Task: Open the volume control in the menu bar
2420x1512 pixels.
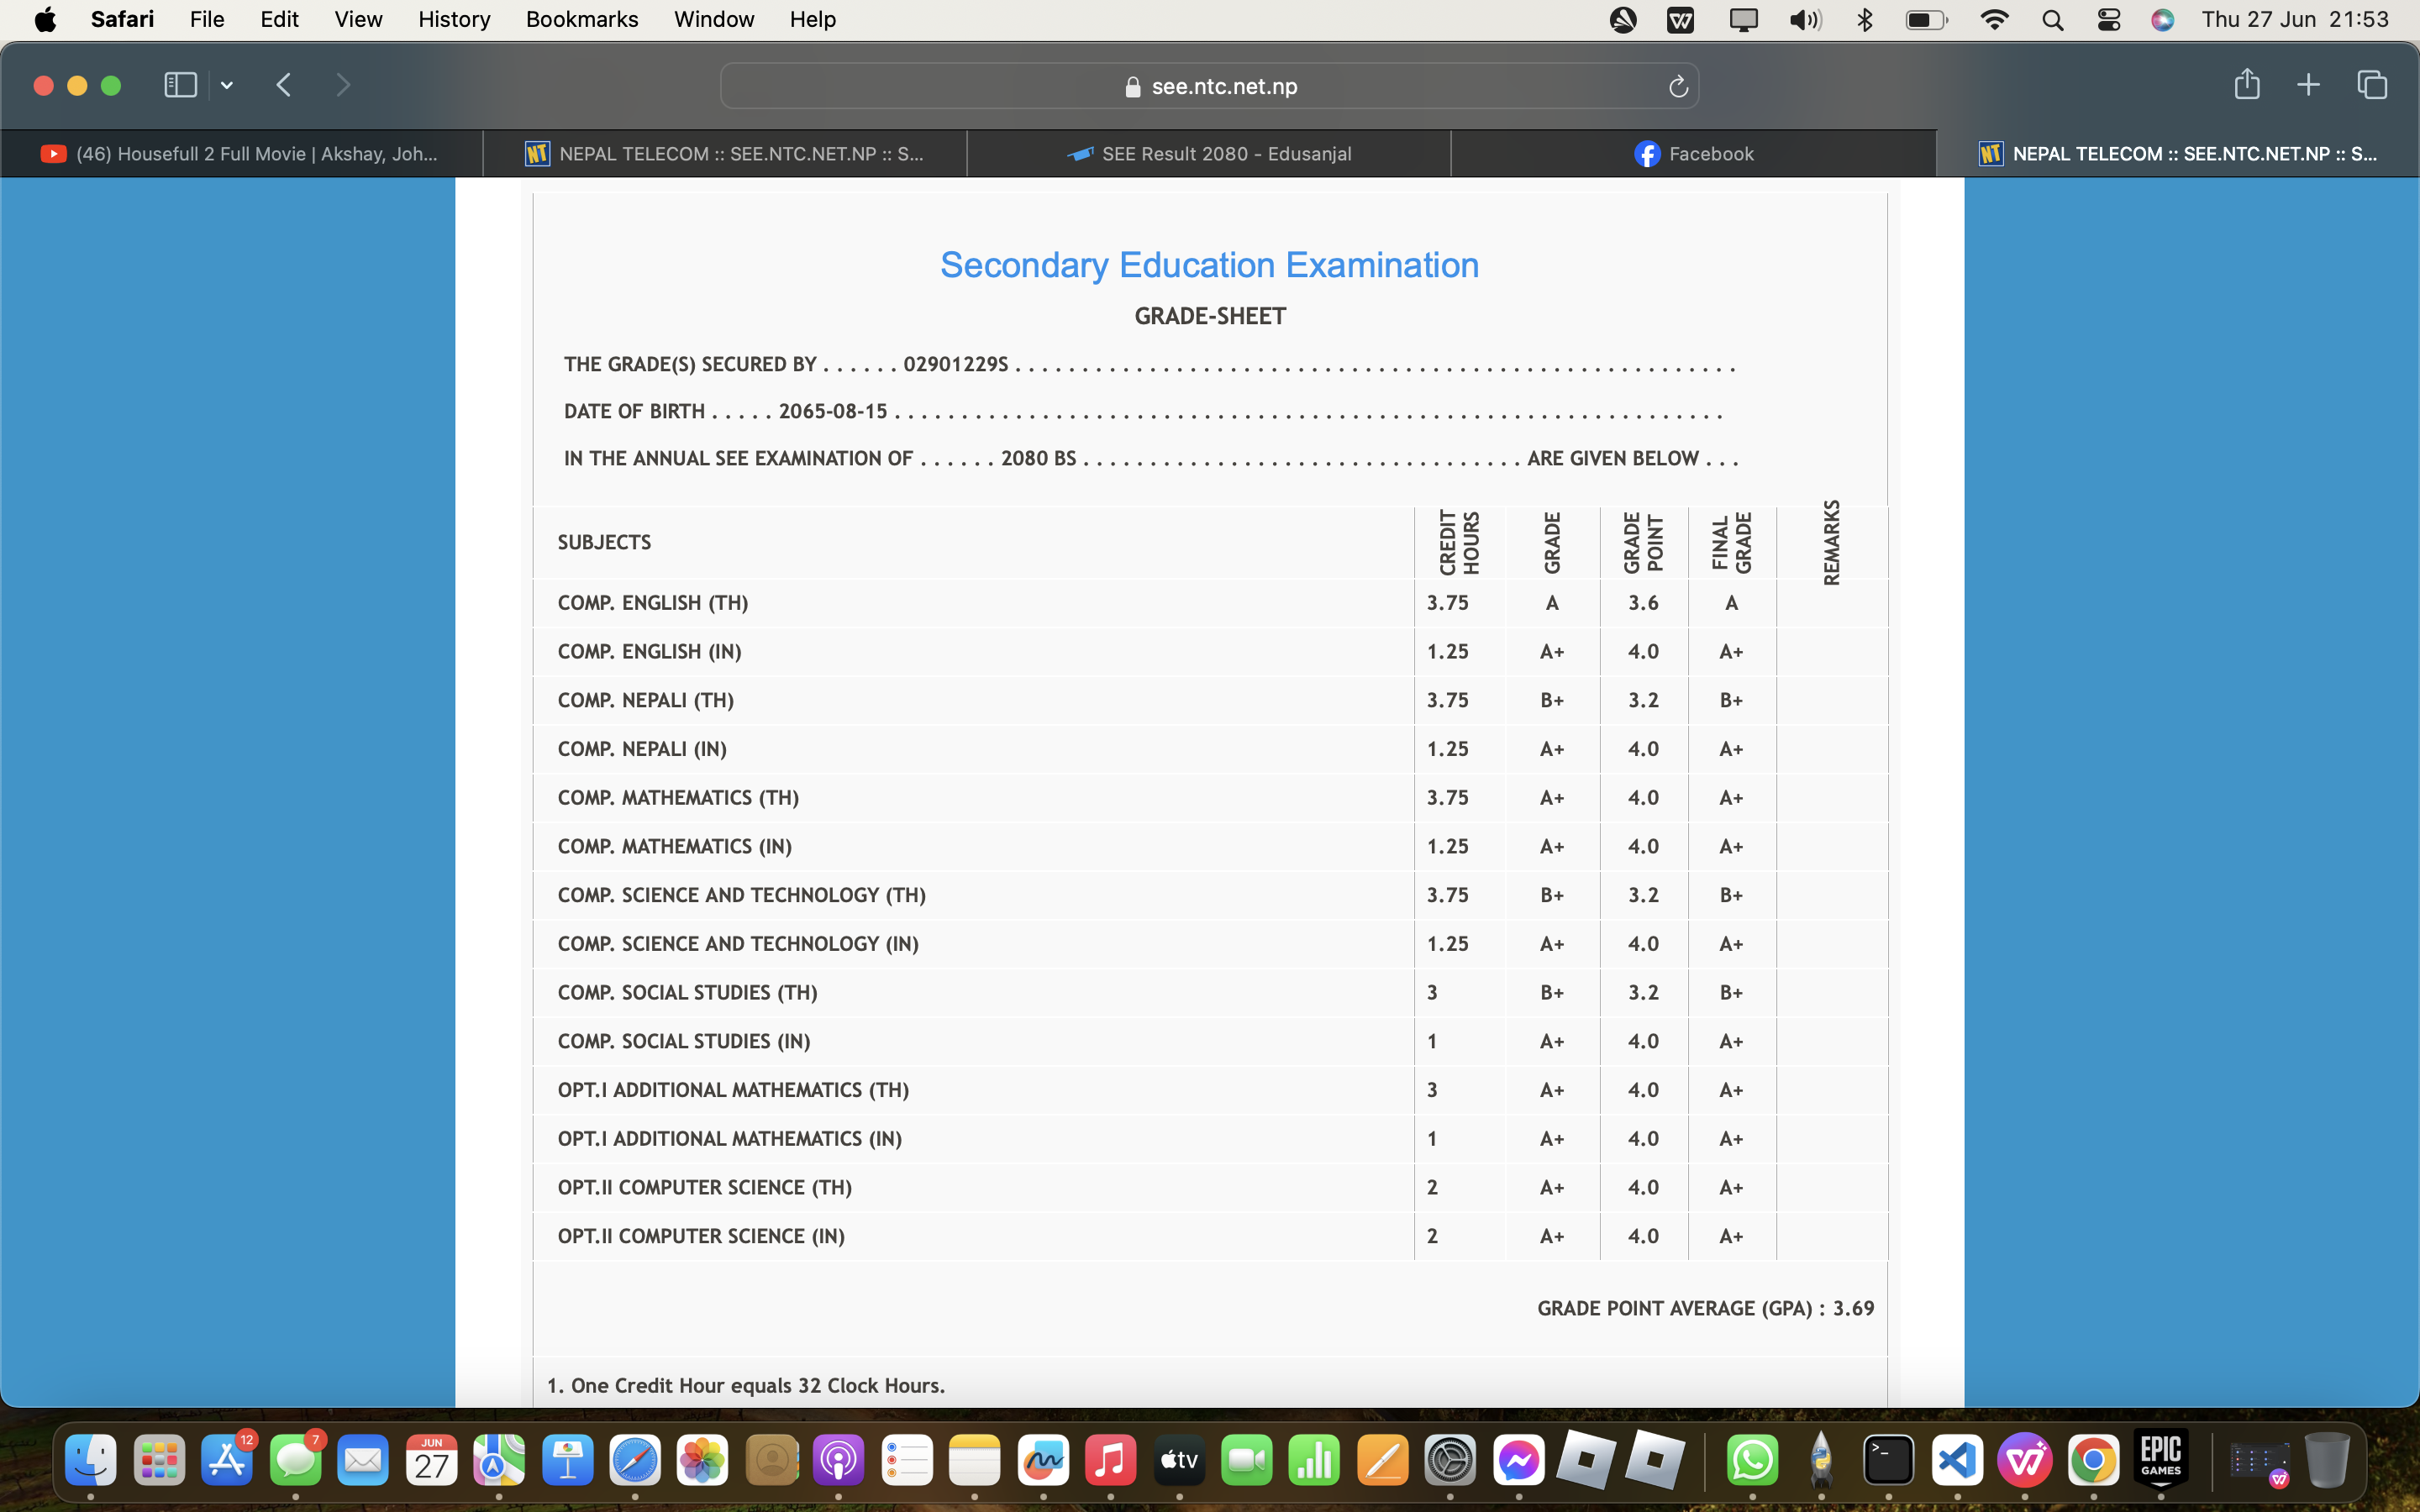Action: click(1805, 20)
